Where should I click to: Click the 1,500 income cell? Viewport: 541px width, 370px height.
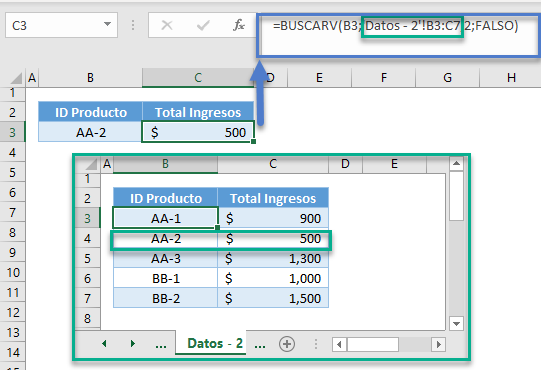pyautogui.click(x=273, y=298)
